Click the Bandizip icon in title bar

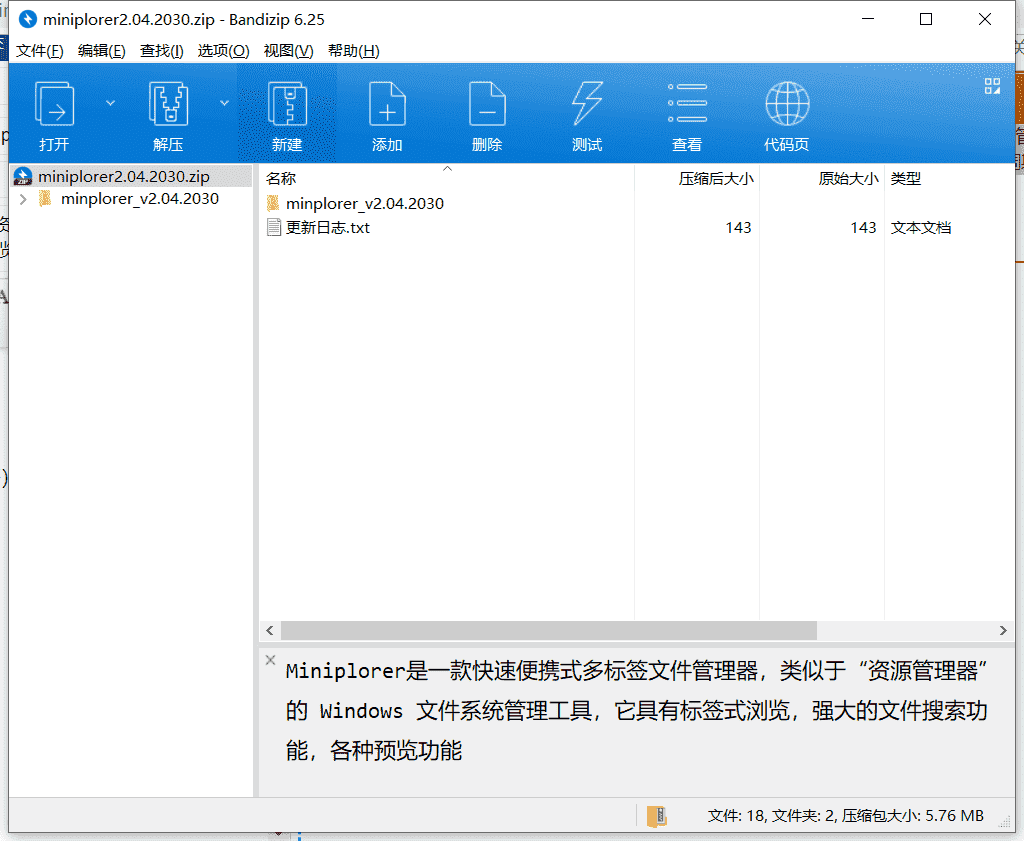[27, 20]
